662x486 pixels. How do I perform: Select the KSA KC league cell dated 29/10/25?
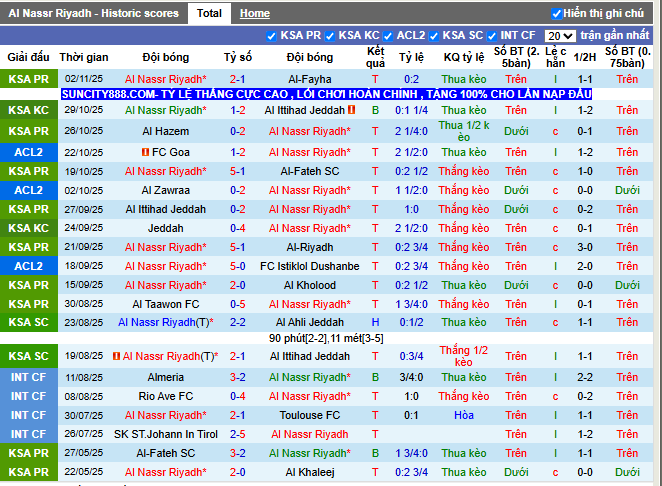pyautogui.click(x=29, y=110)
